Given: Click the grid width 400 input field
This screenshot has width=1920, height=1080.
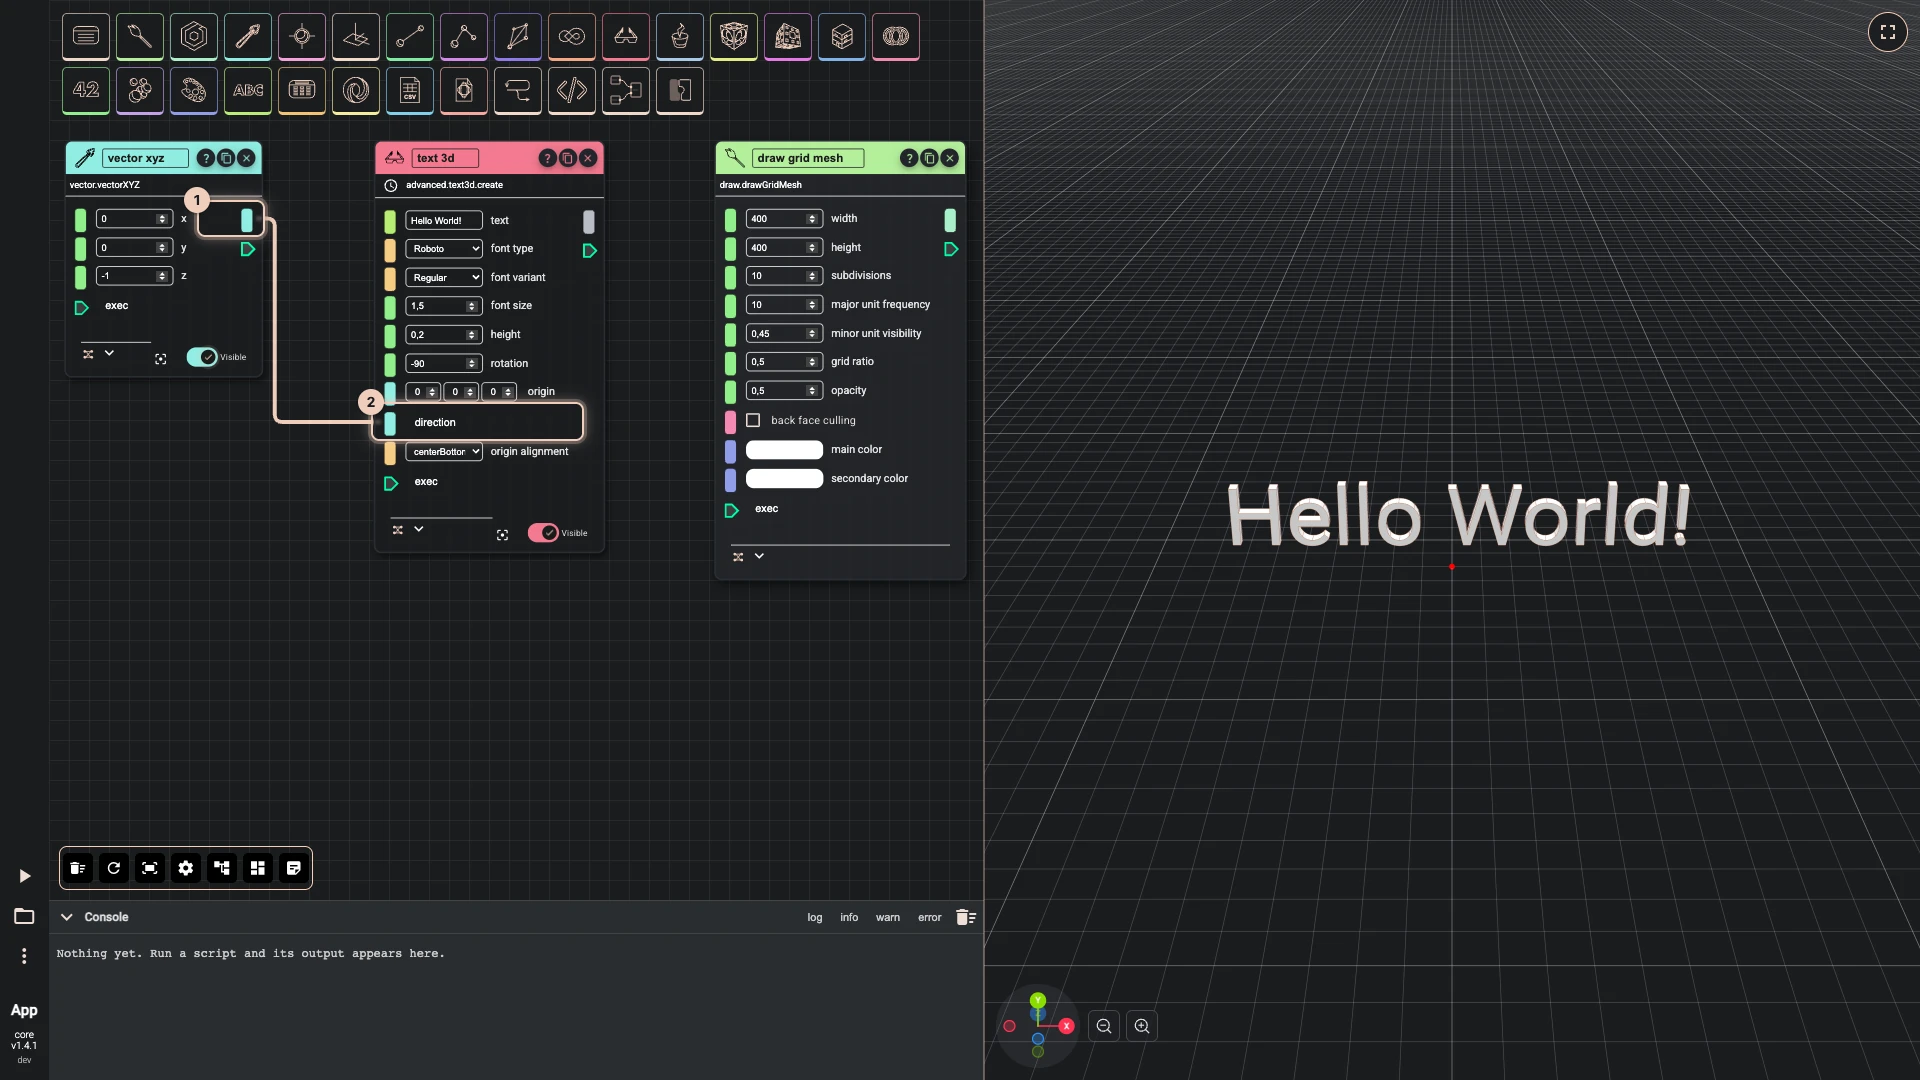Looking at the screenshot, I should [784, 219].
